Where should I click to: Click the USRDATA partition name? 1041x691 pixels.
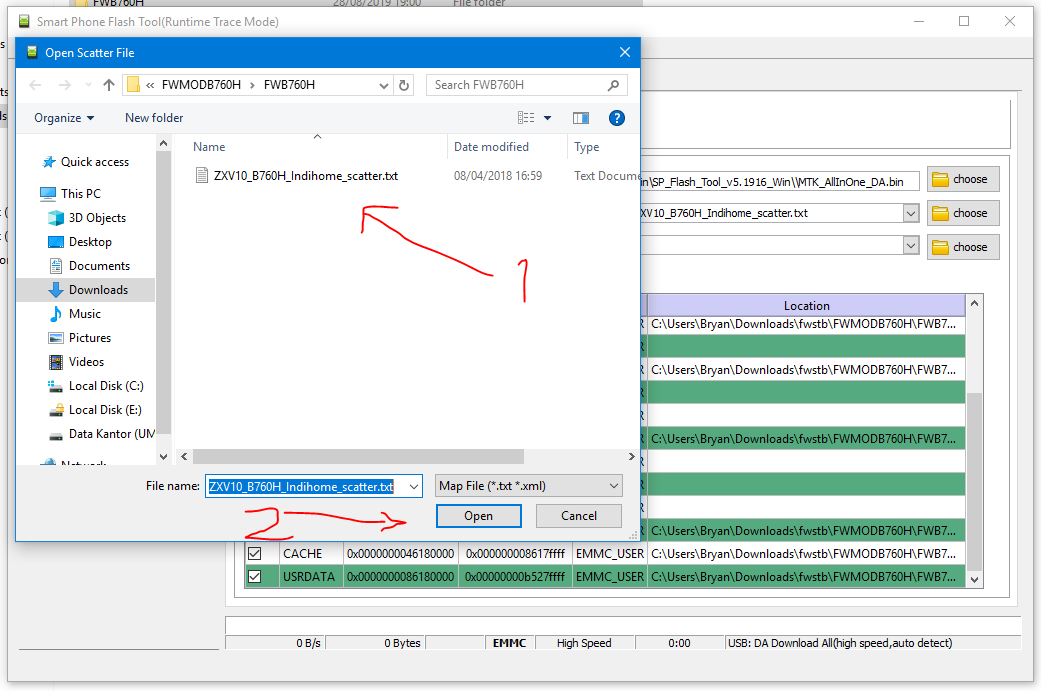[309, 577]
